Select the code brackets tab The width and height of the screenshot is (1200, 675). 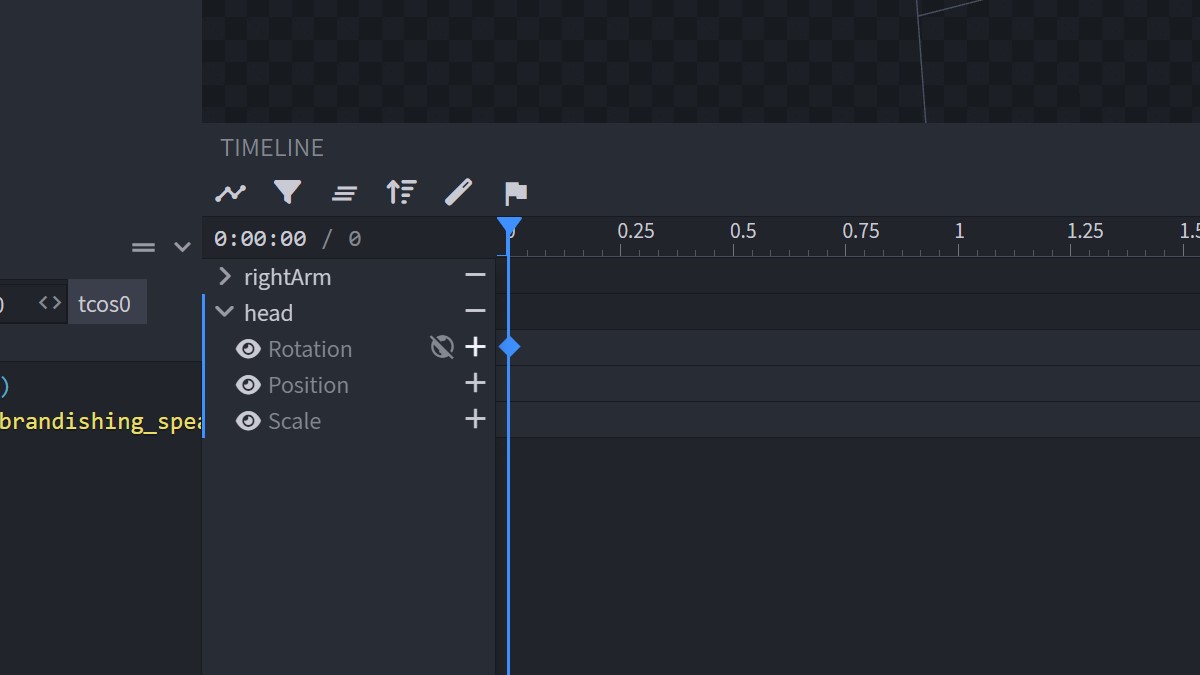[x=50, y=303]
